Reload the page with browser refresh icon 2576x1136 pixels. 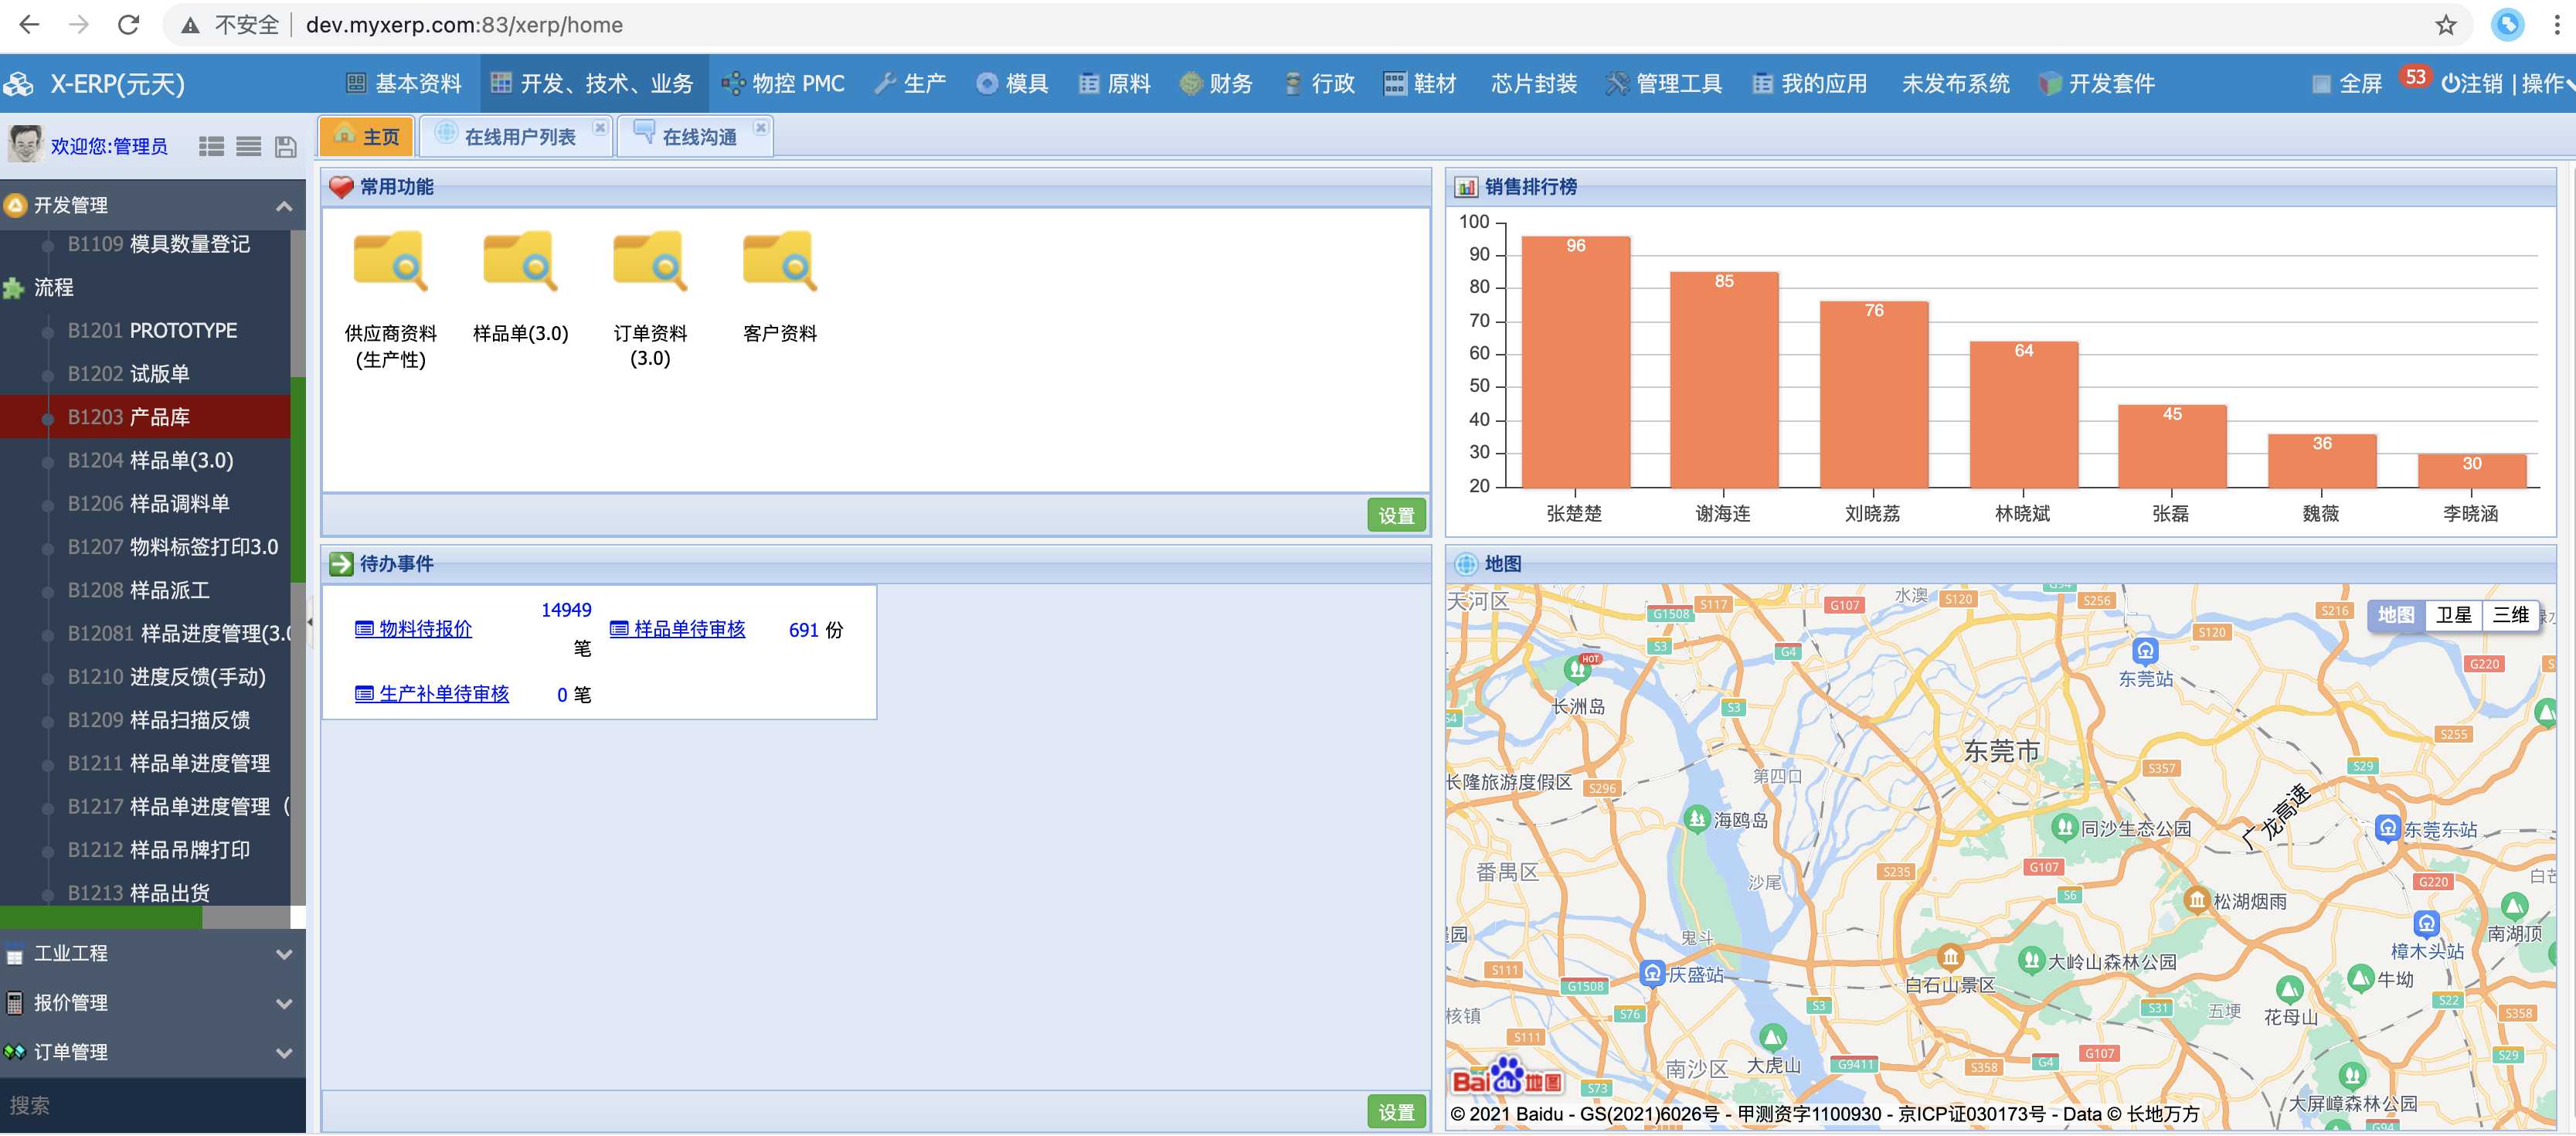click(128, 25)
